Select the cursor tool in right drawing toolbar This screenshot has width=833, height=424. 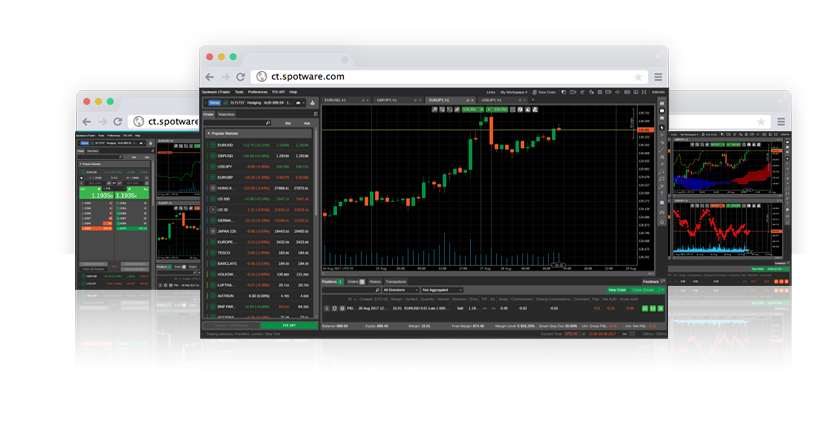tap(662, 128)
